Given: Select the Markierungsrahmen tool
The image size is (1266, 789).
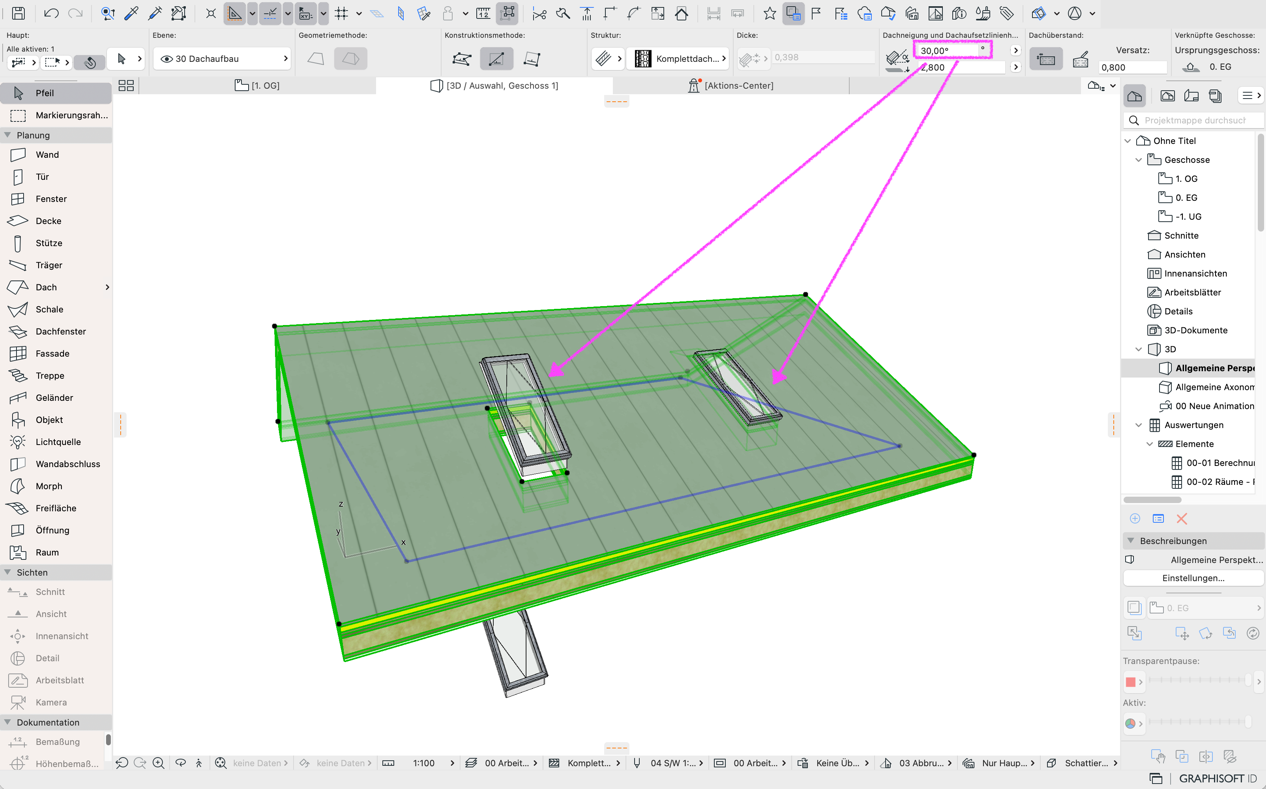Looking at the screenshot, I should tap(56, 115).
